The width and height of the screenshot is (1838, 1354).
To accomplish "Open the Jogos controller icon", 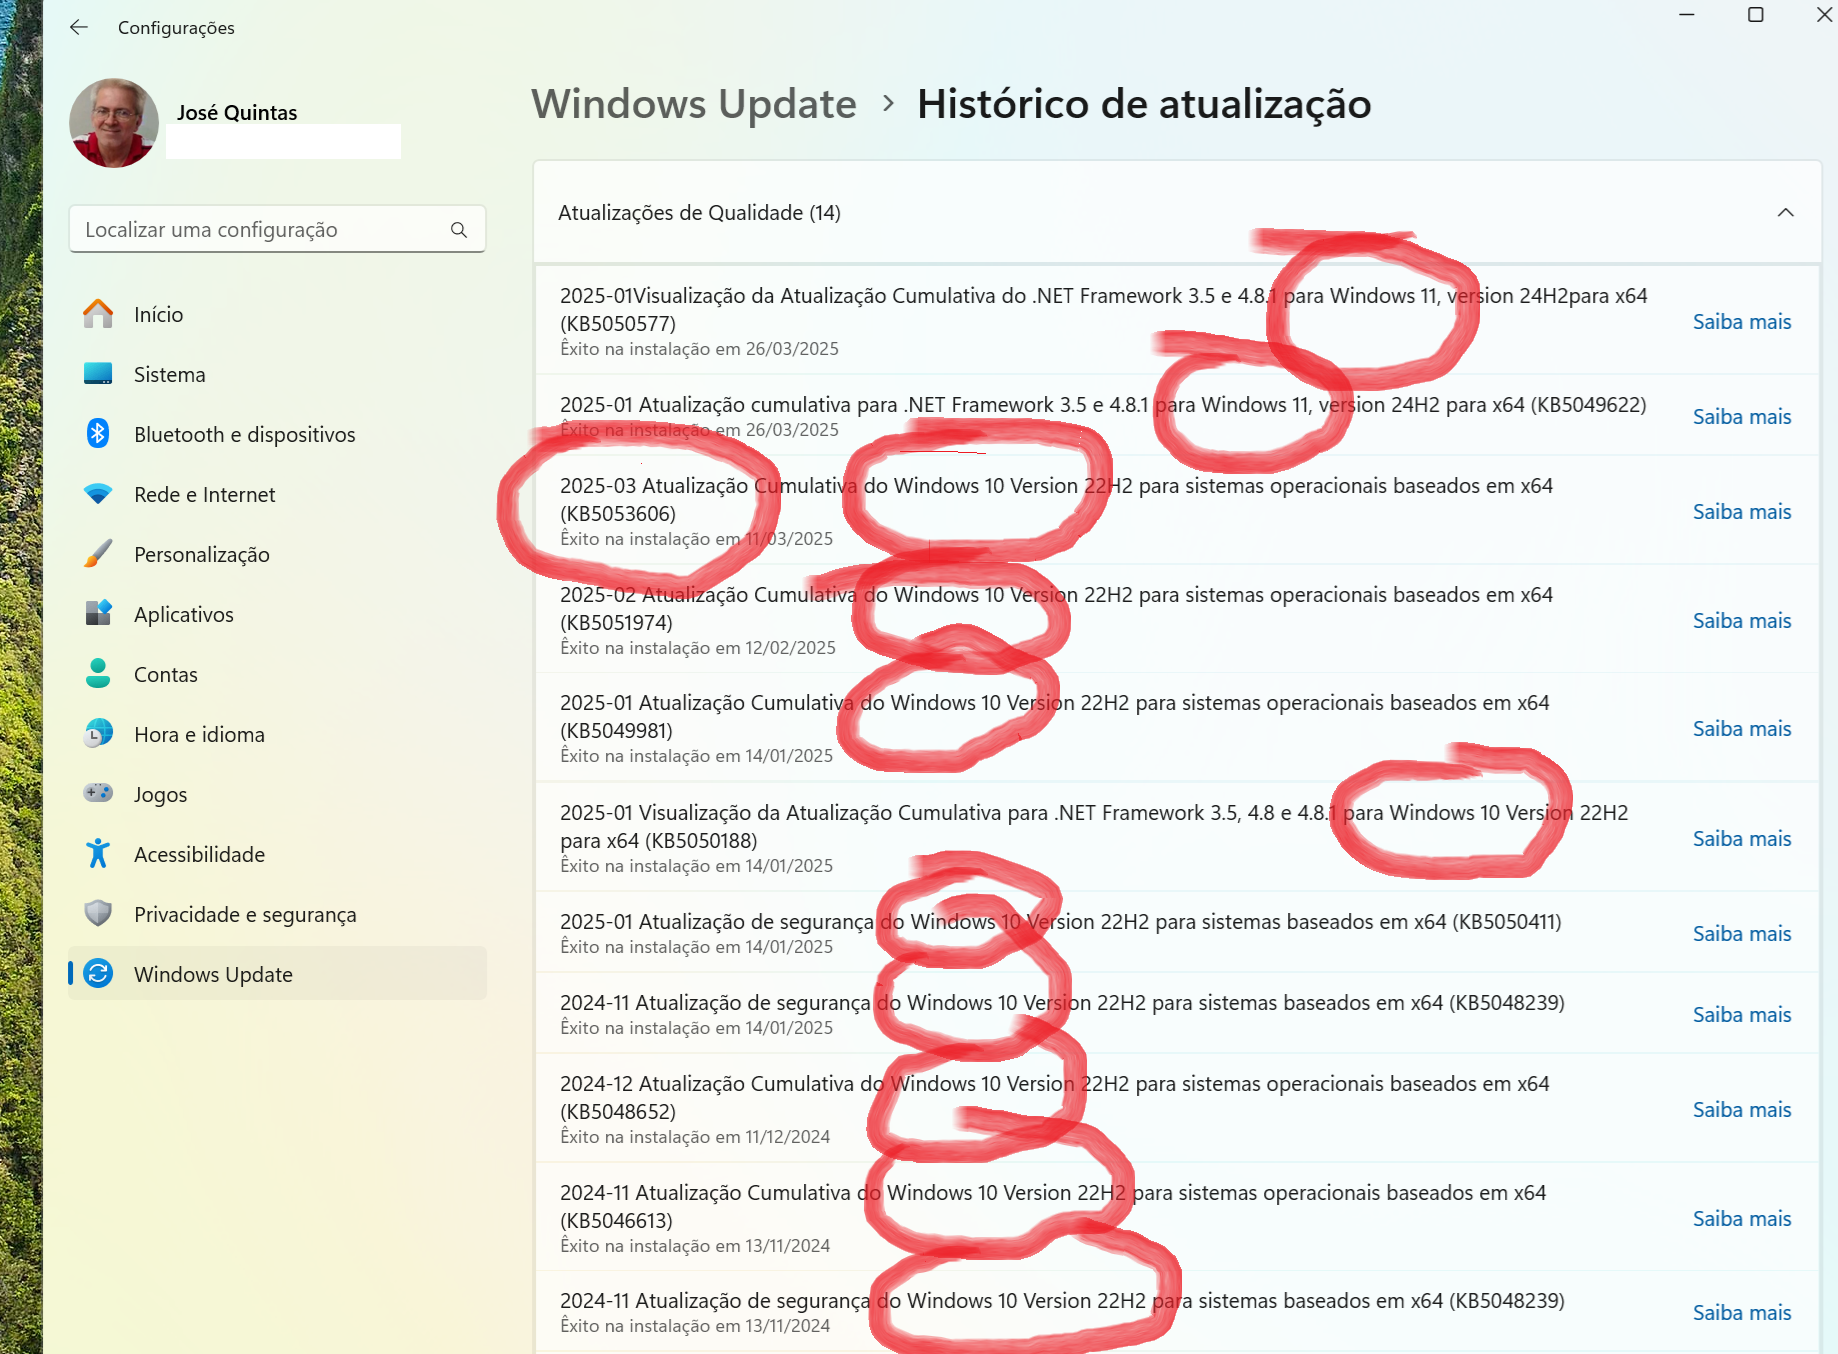I will coord(98,794).
